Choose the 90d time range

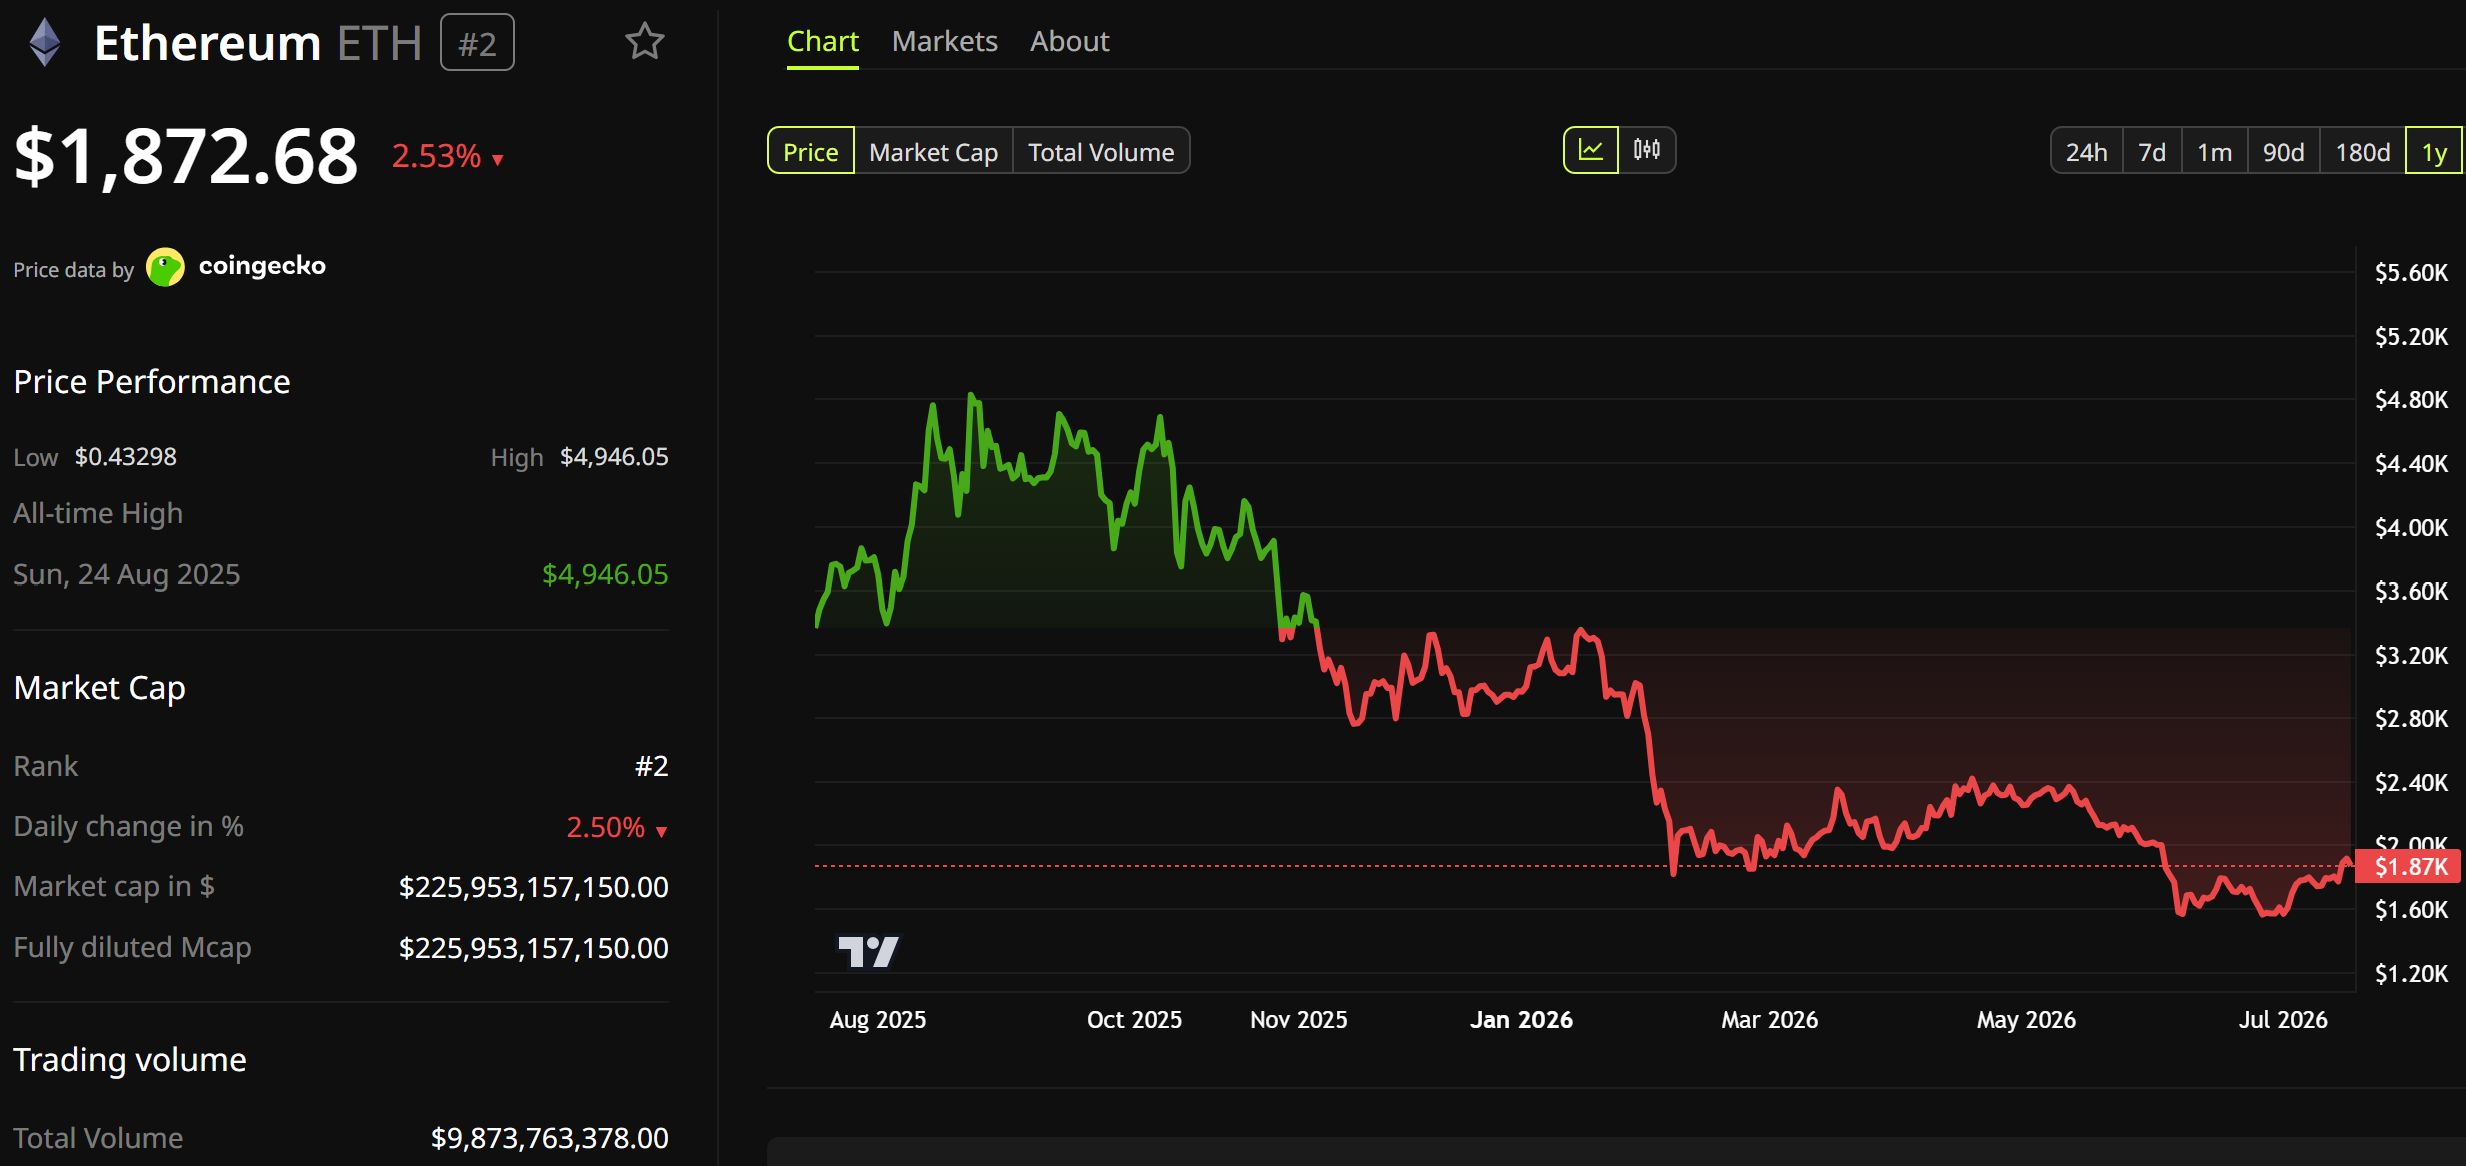click(x=2283, y=151)
